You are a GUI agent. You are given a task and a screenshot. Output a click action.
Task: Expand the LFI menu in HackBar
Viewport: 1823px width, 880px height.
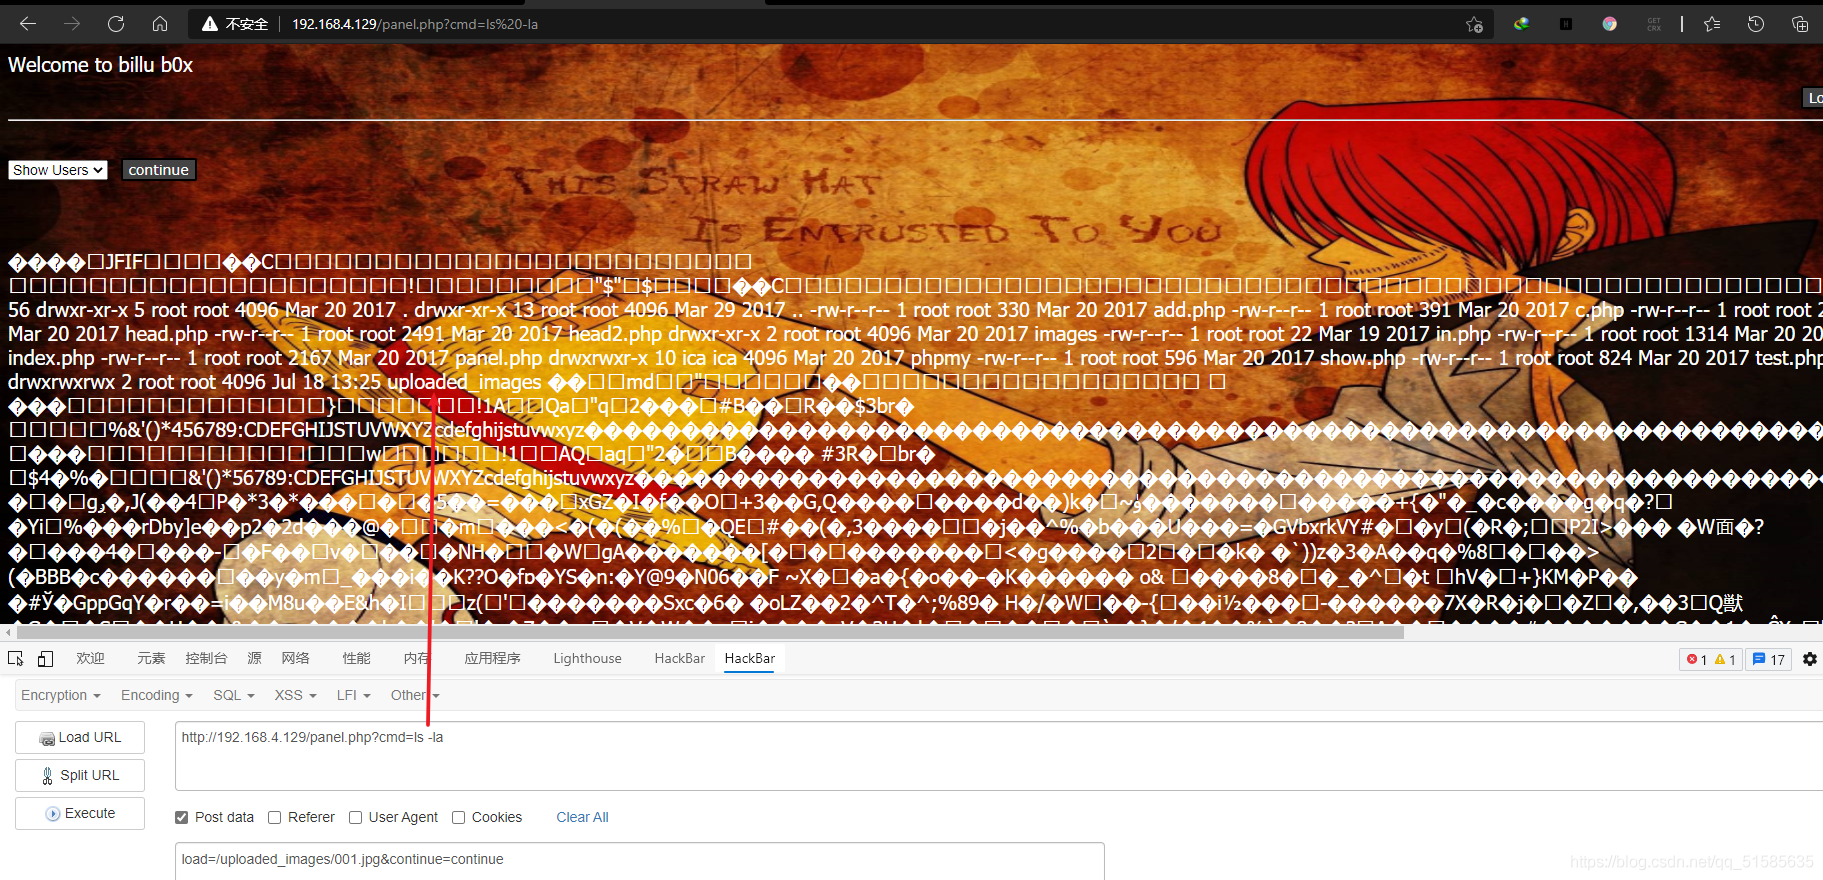click(353, 695)
